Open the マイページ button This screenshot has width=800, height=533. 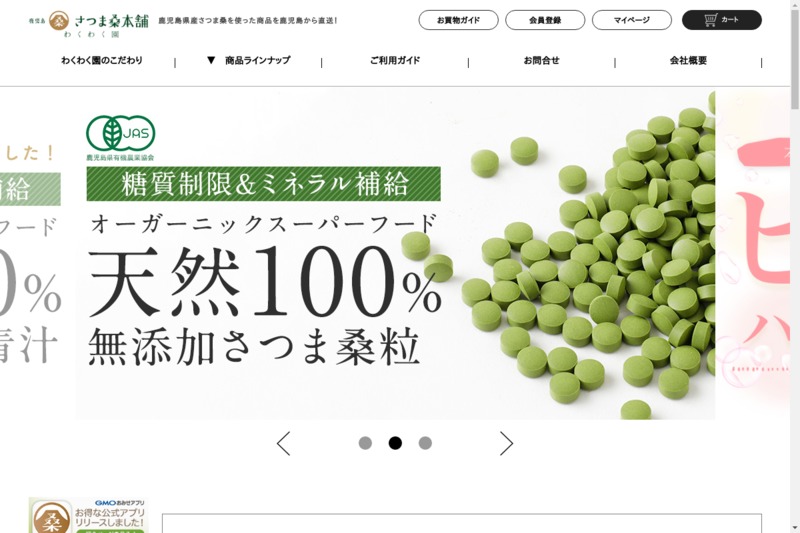click(x=632, y=20)
